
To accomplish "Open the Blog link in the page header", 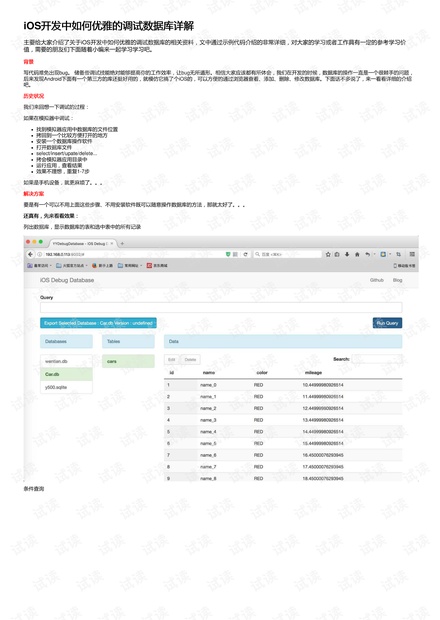I will click(x=397, y=280).
